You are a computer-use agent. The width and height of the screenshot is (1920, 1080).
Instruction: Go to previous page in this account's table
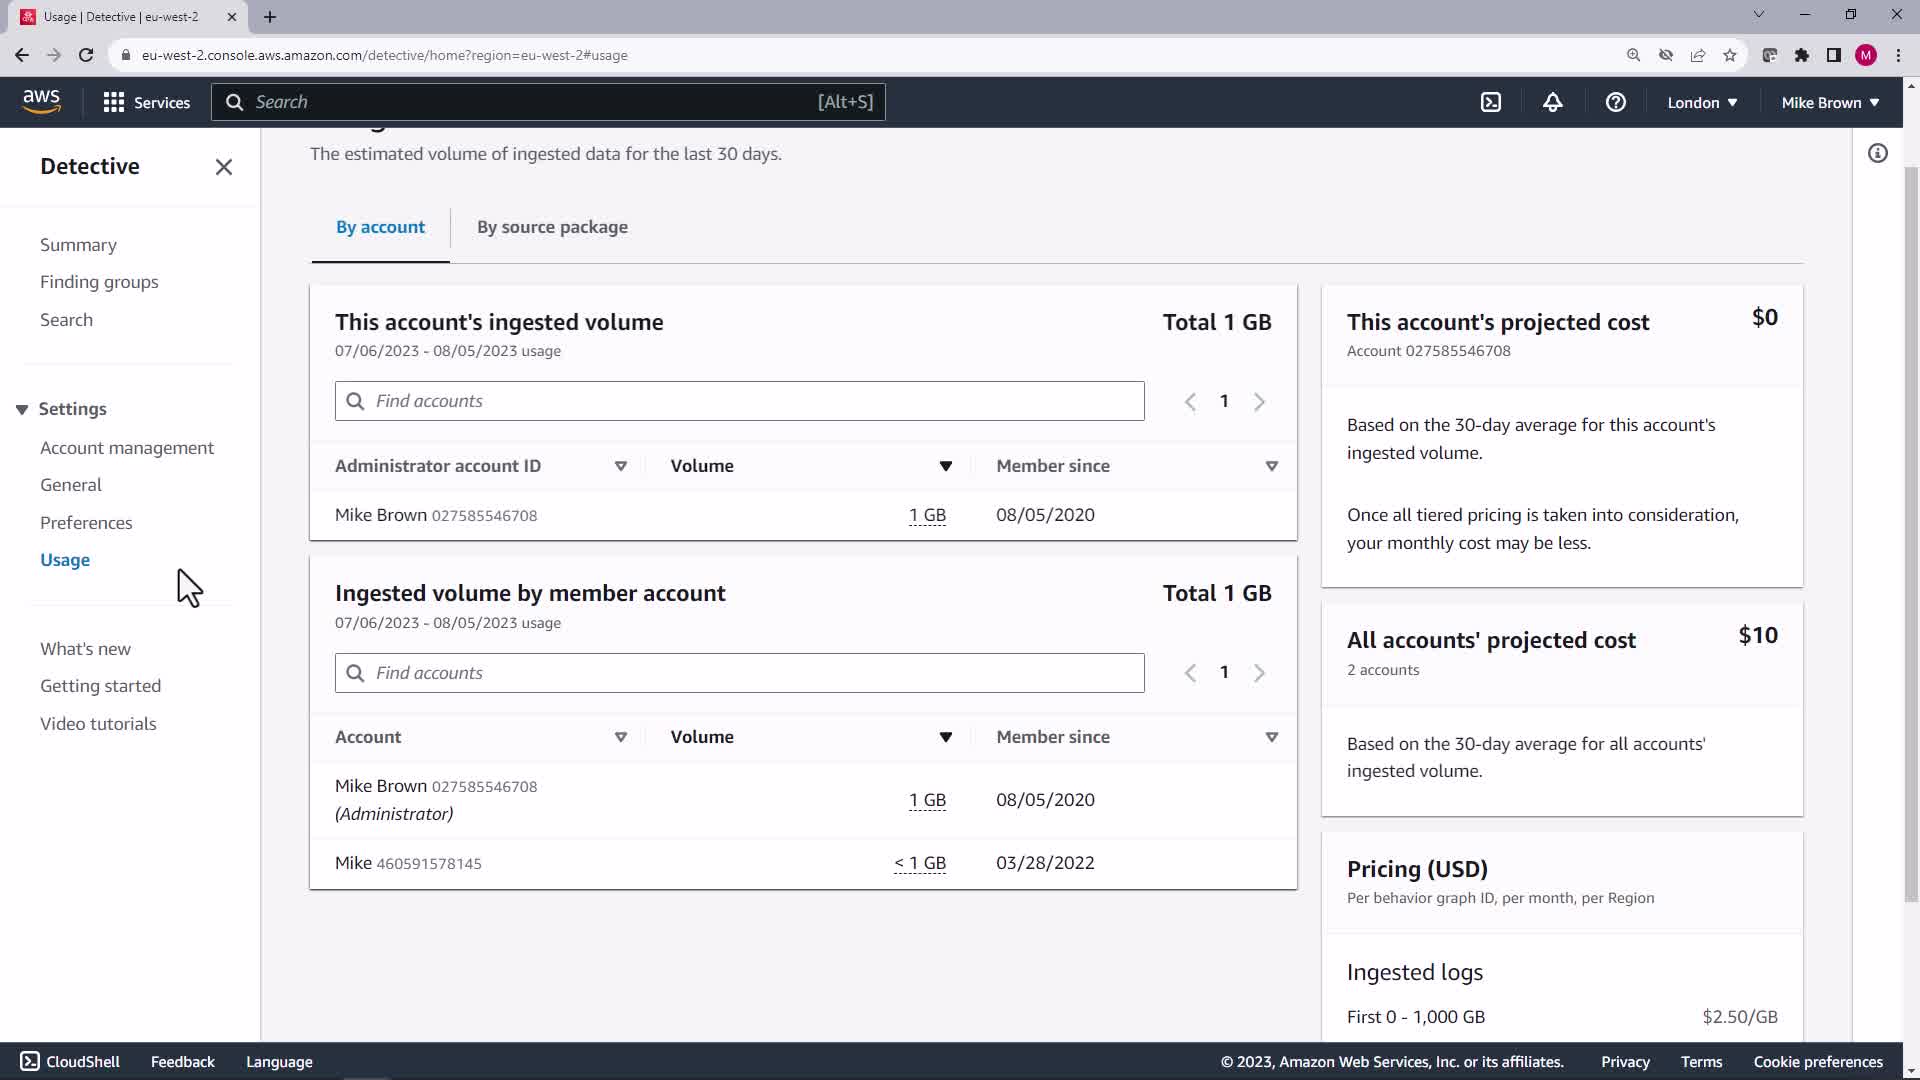1190,402
